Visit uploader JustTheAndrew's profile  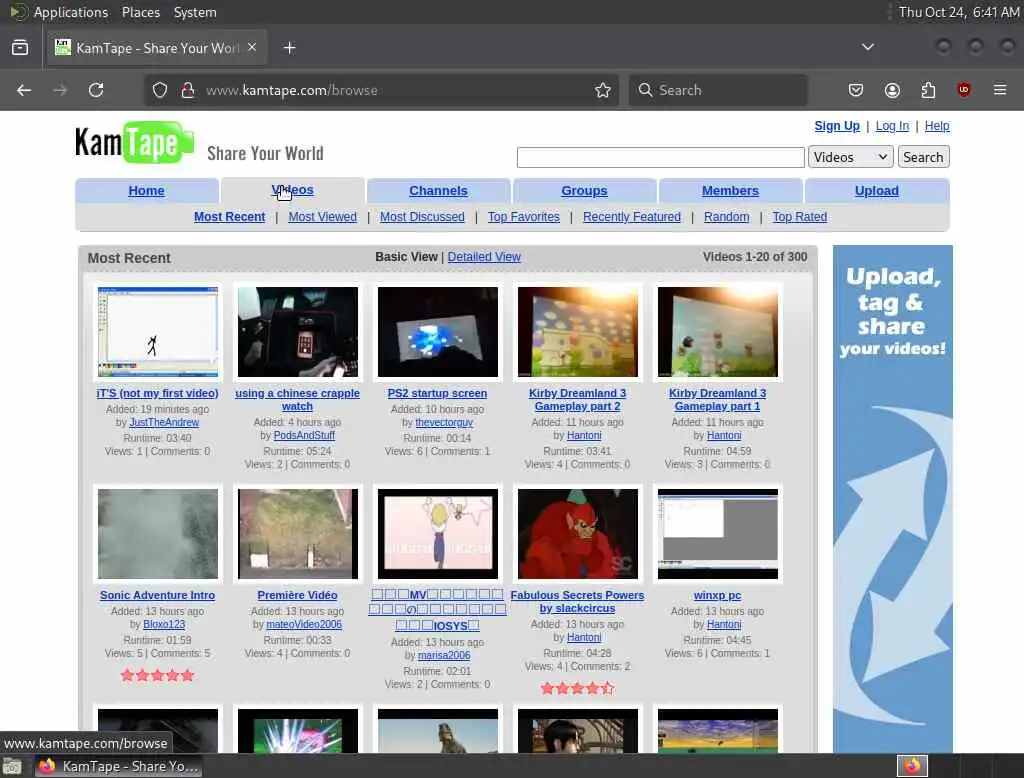point(164,423)
